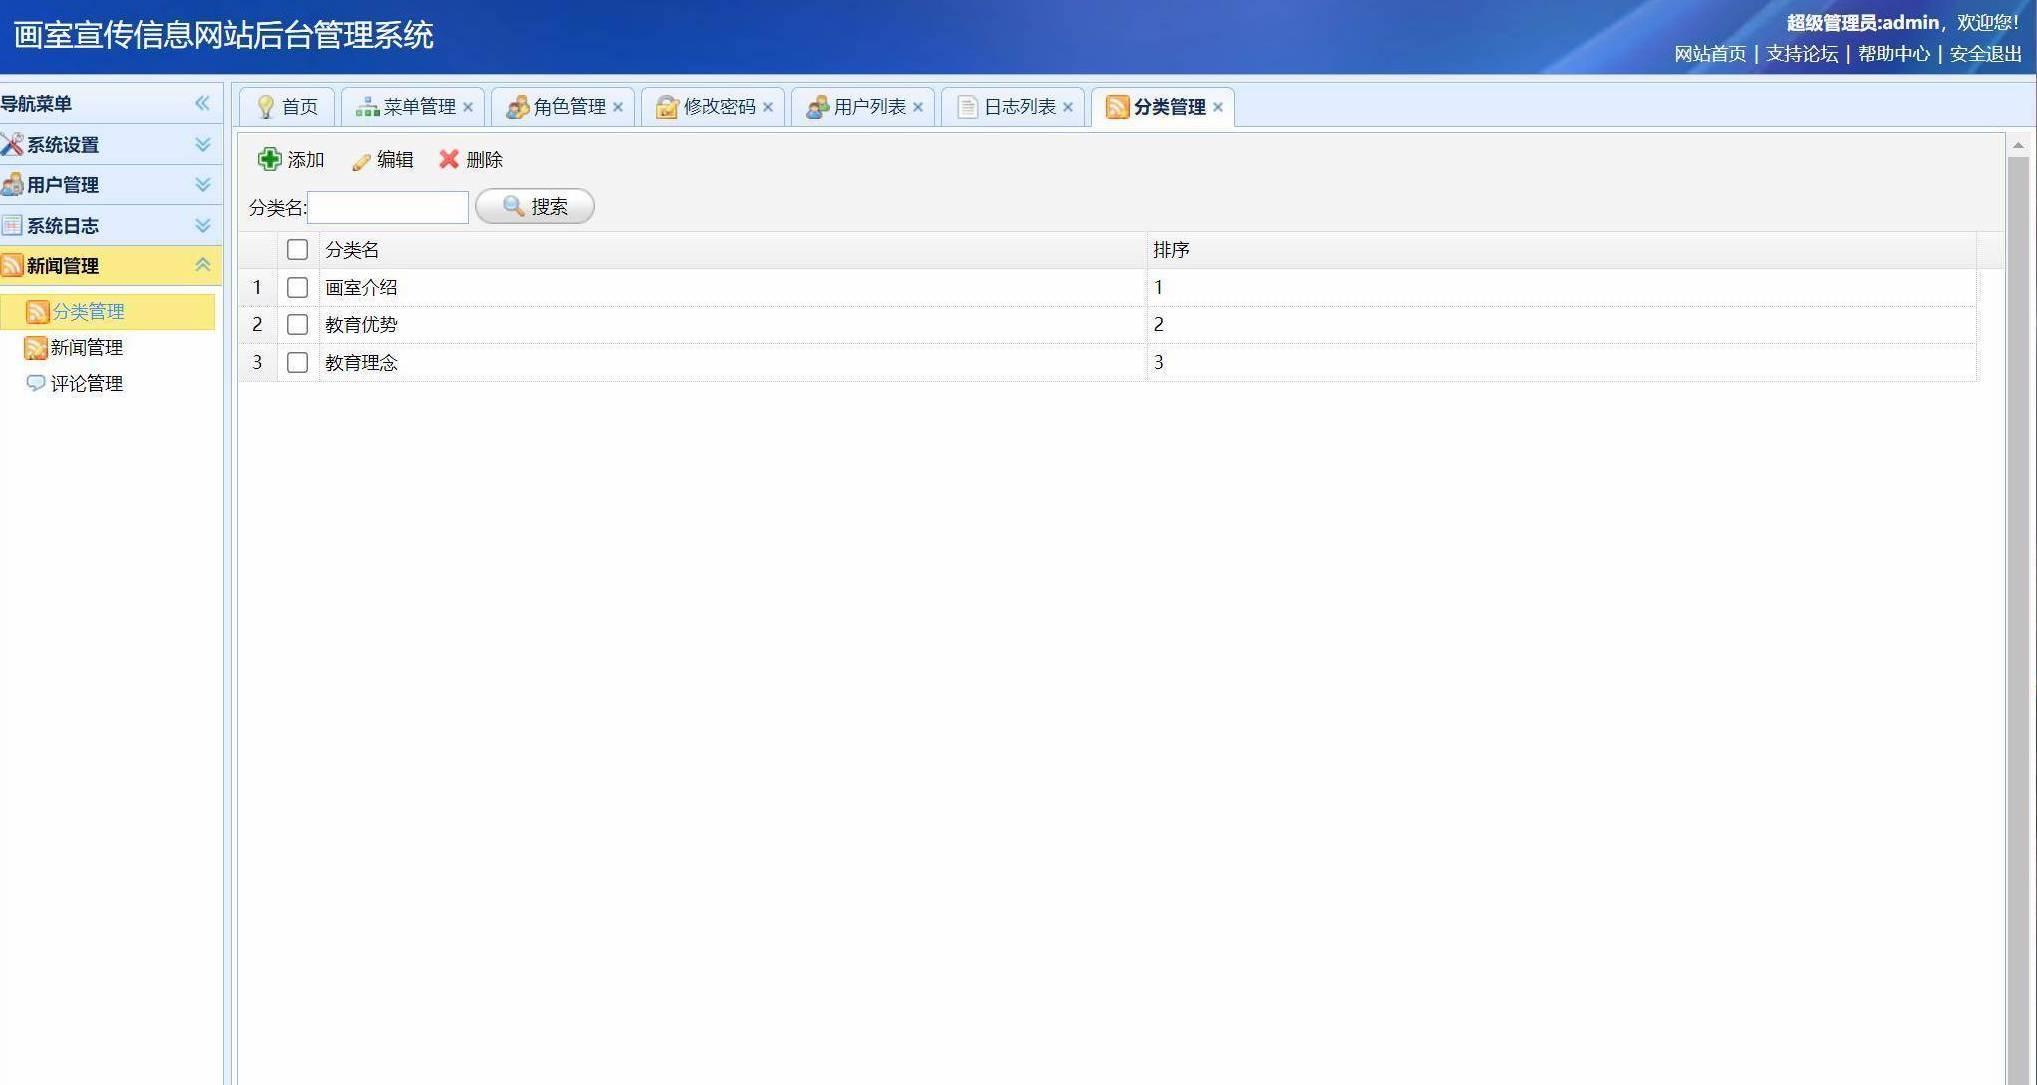Click the 安全退出 link
The image size is (2037, 1085).
[1985, 54]
